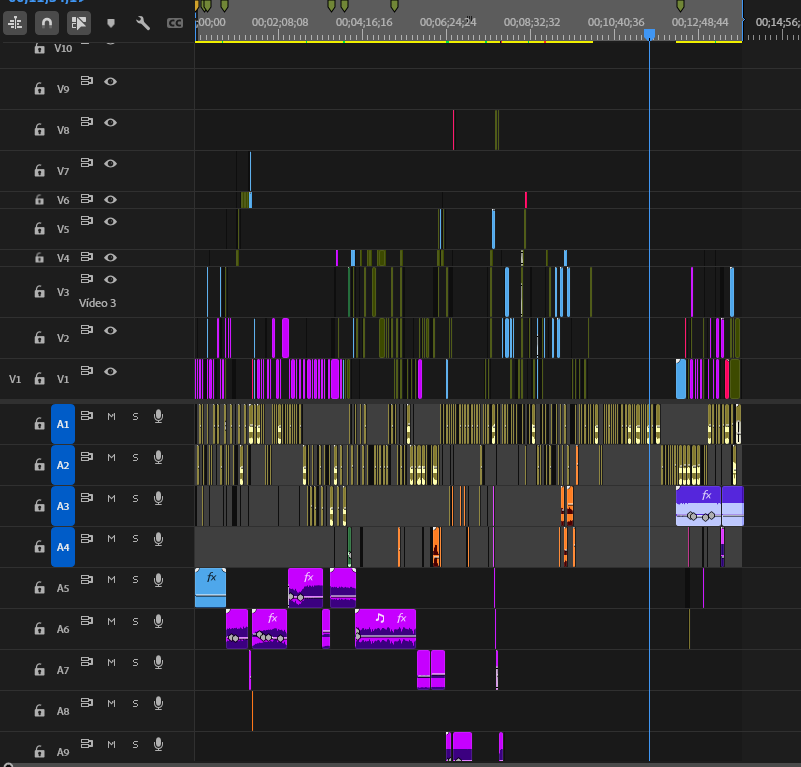Click the sequence end point on ruler
The image size is (801, 767).
pyautogui.click(x=742, y=20)
